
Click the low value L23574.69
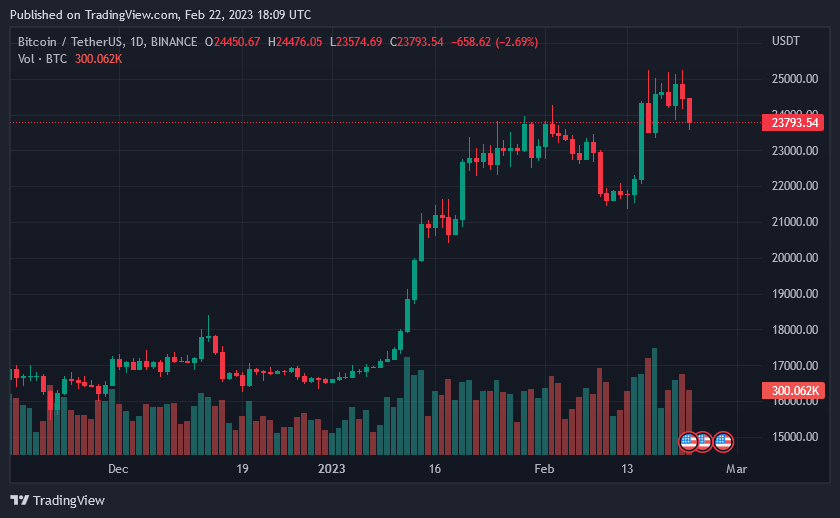356,42
